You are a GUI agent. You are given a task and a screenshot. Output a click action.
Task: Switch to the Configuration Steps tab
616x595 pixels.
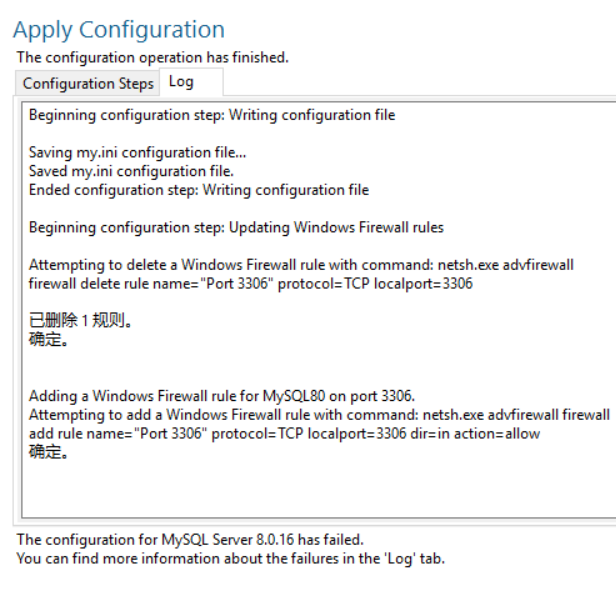pos(88,83)
